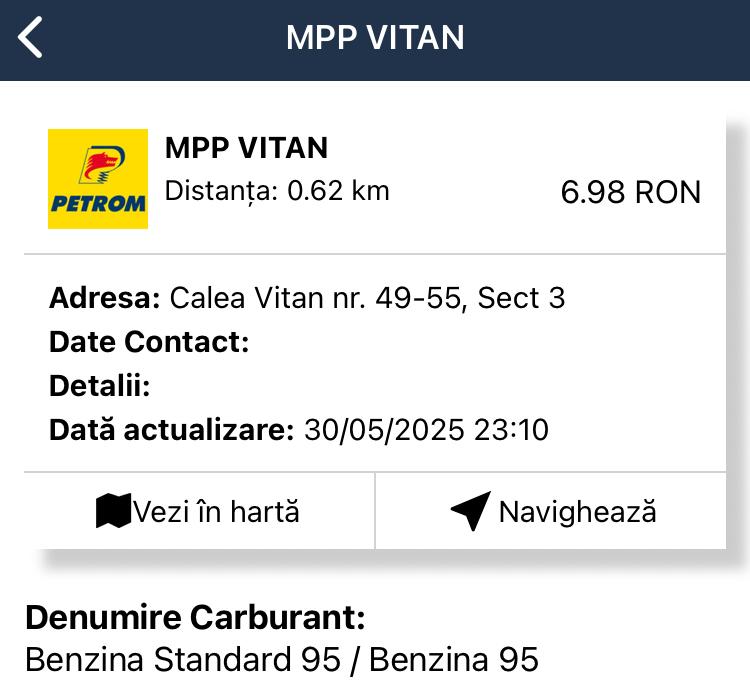The image size is (750, 697).
Task: Click the Petrom station logo
Action: (98, 179)
